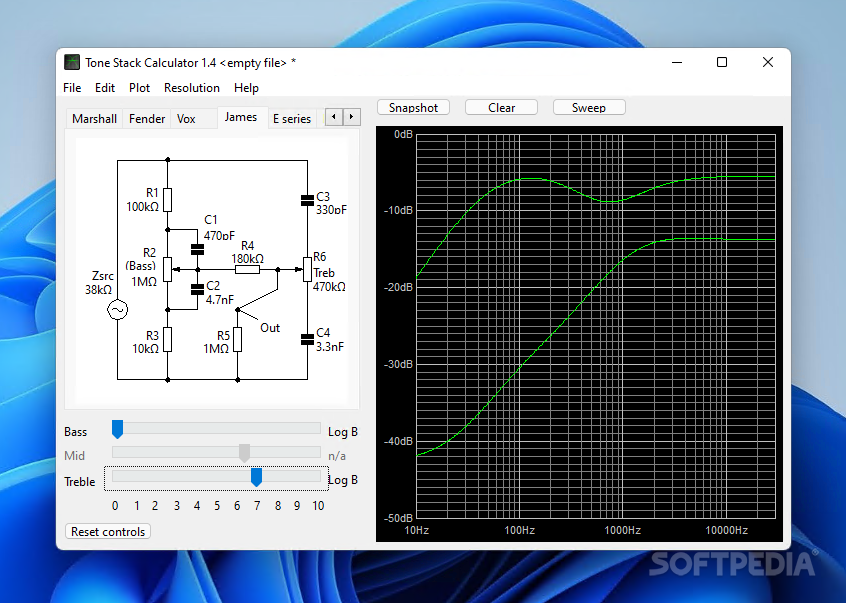Screen dimensions: 846x603
Task: Click the Reset controls button
Action: pos(108,531)
